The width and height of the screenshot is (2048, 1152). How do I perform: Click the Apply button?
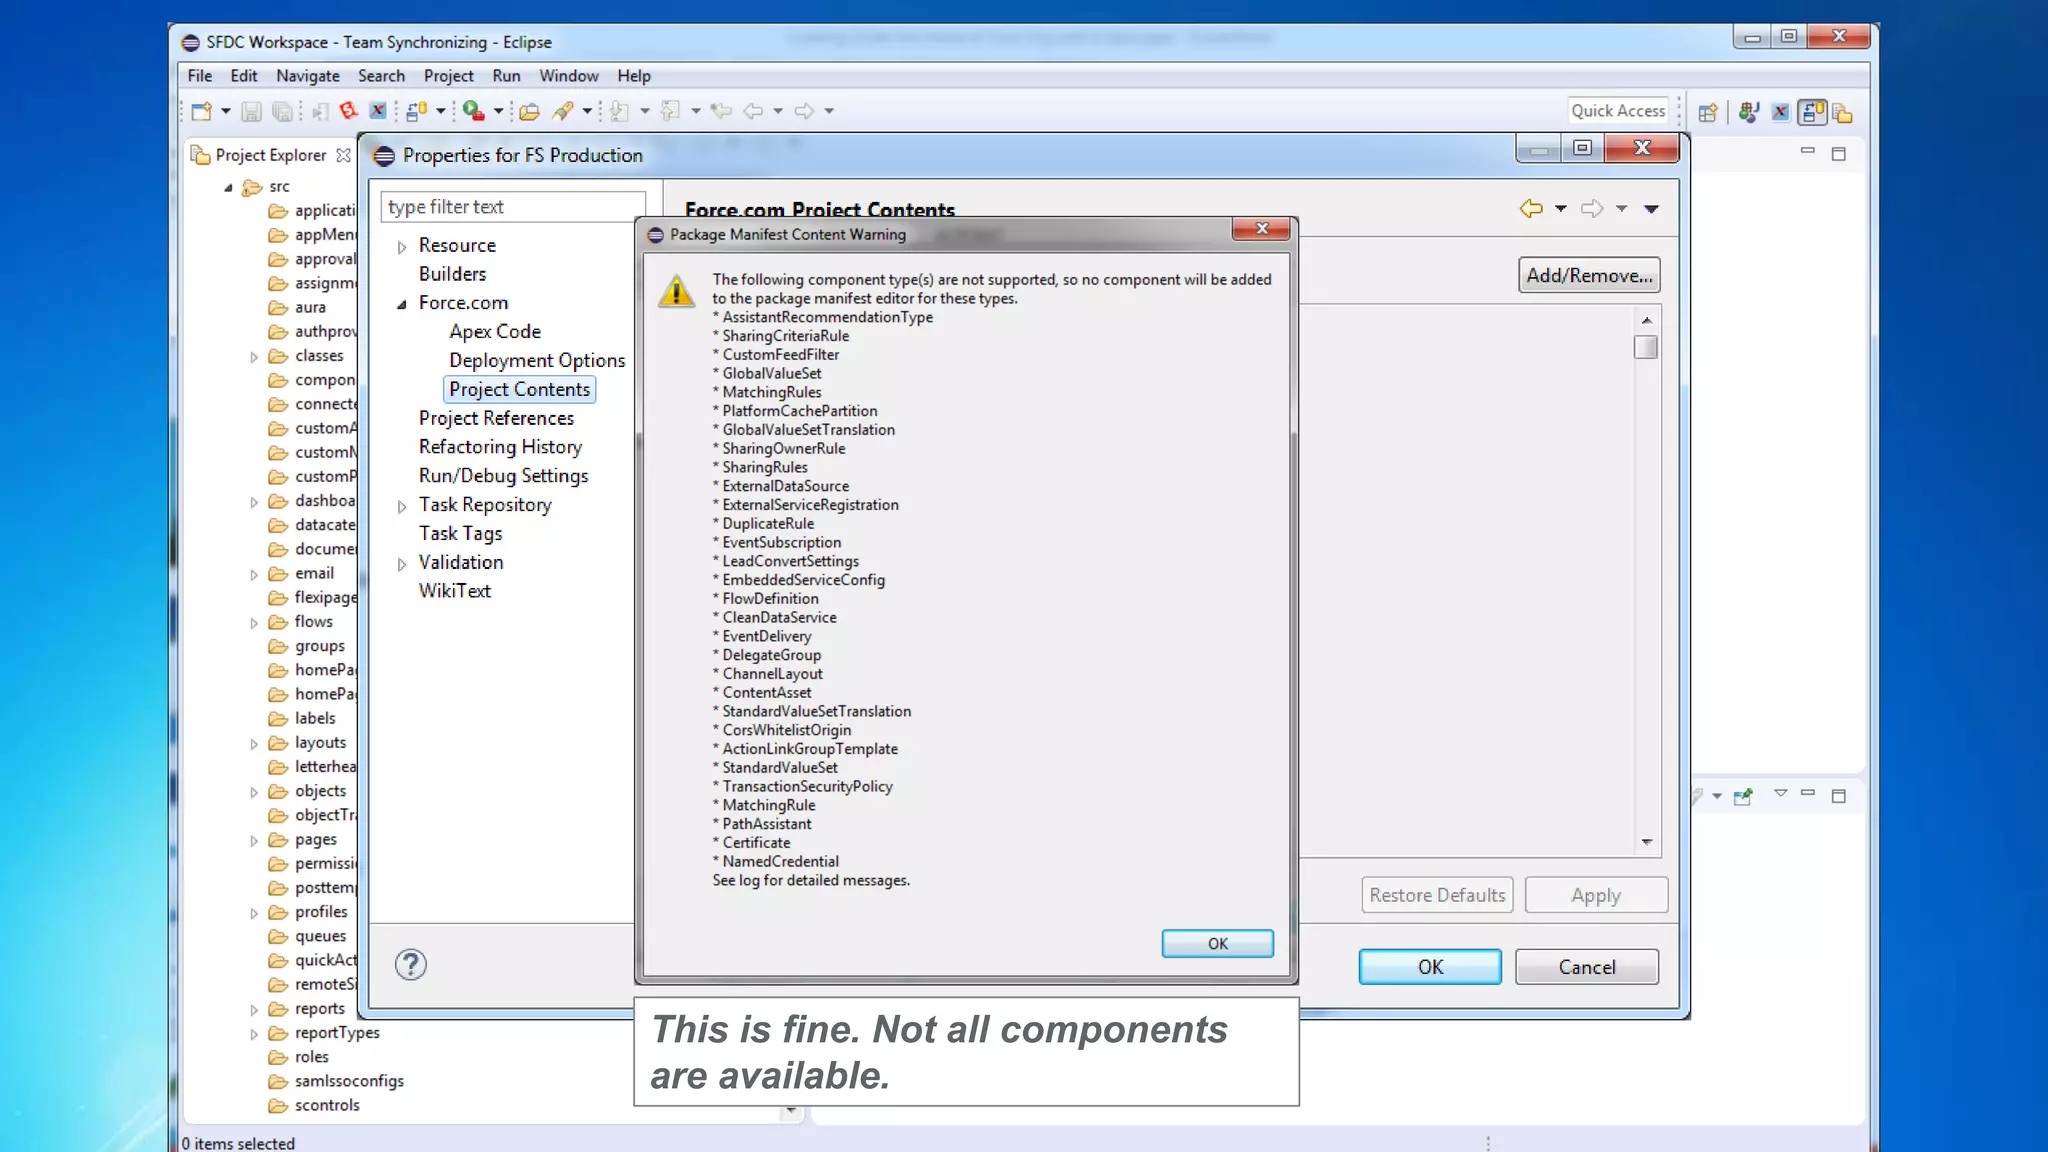tap(1596, 895)
